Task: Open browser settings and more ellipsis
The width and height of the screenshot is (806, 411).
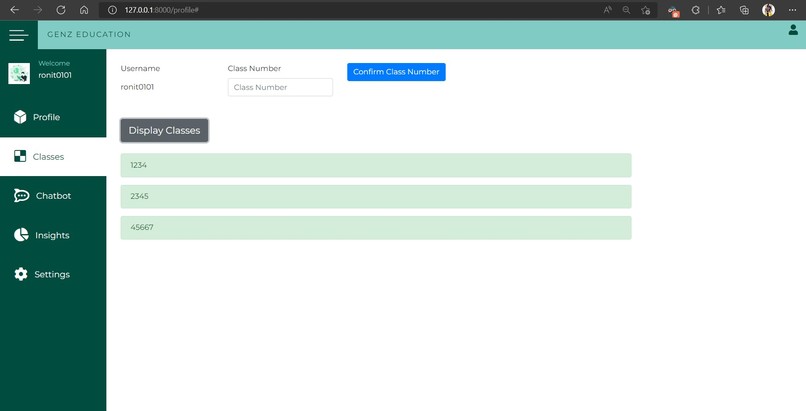Action: coord(792,10)
